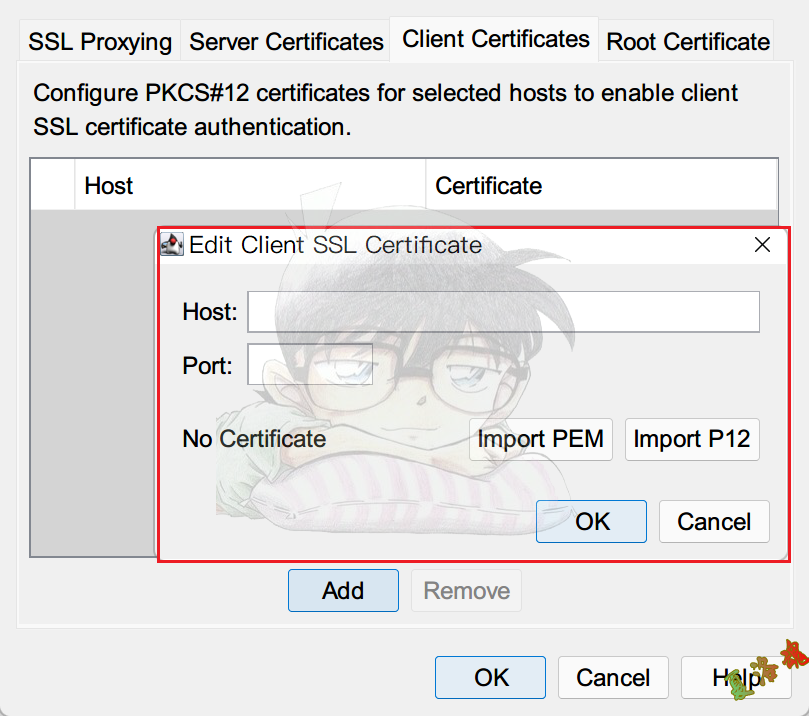Image resolution: width=809 pixels, height=716 pixels.
Task: Switch to the SSL Proxying tab
Action: [100, 42]
